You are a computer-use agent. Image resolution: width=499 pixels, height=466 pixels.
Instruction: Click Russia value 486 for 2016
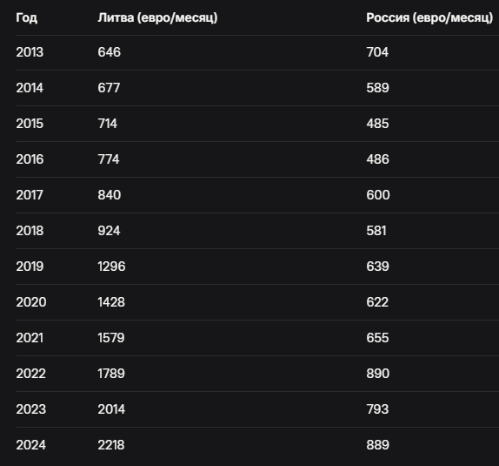[x=378, y=159]
